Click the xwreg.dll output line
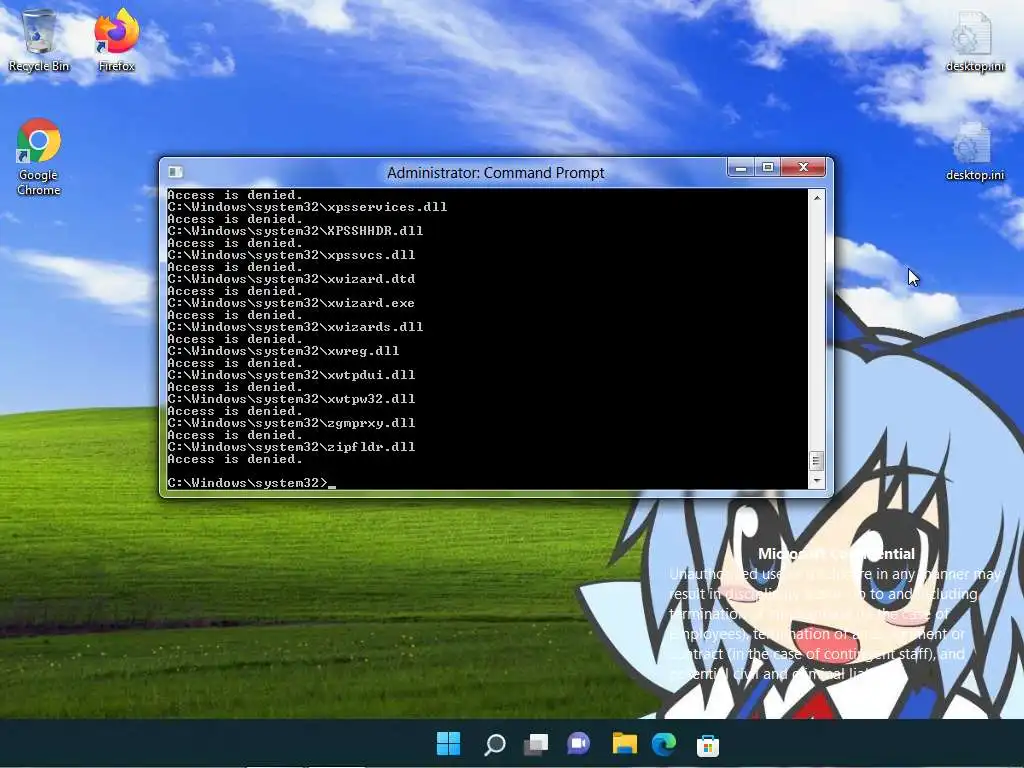 click(283, 351)
